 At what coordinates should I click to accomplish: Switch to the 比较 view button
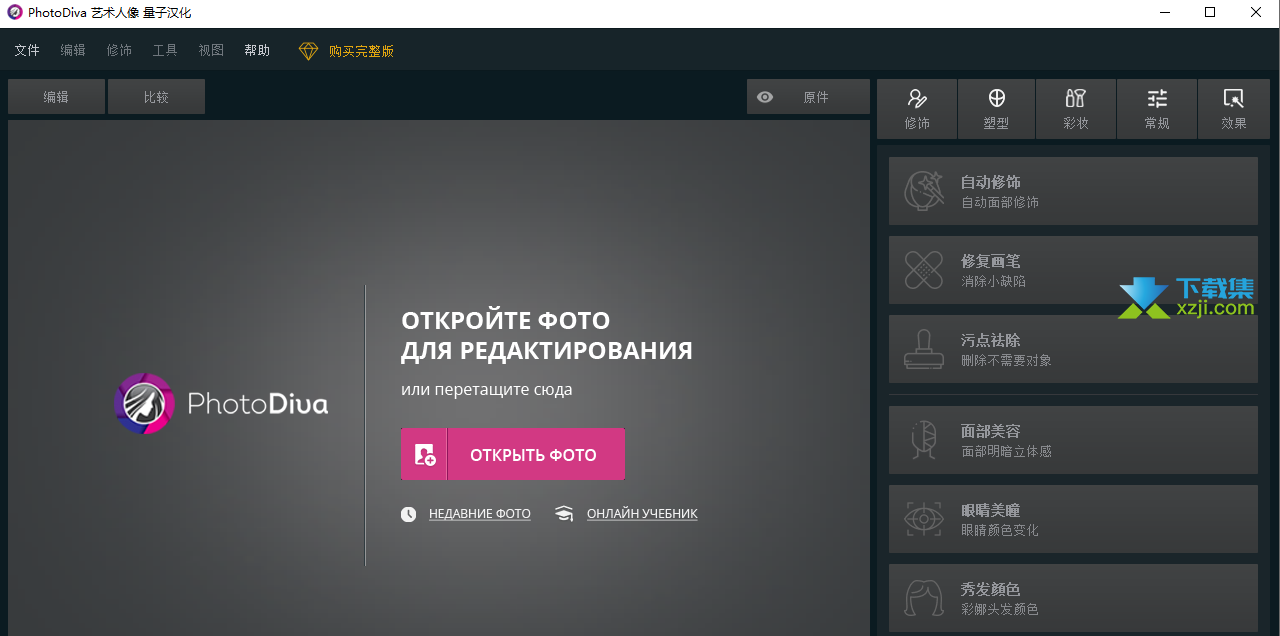click(156, 97)
